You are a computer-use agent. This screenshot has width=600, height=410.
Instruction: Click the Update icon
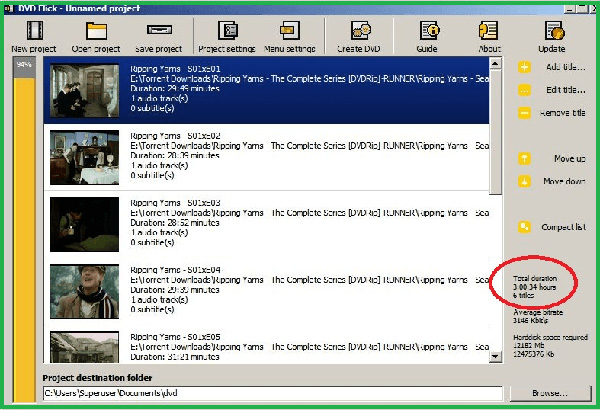pos(554,30)
